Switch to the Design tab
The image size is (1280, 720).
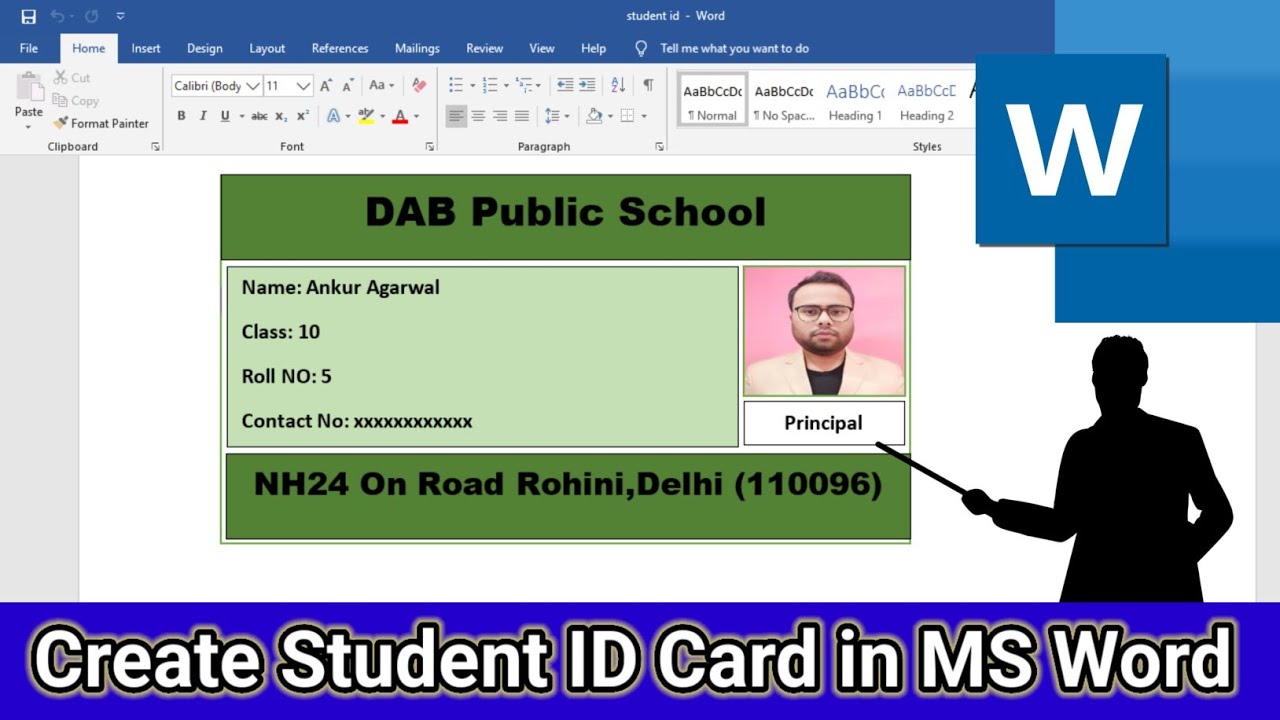coord(205,48)
